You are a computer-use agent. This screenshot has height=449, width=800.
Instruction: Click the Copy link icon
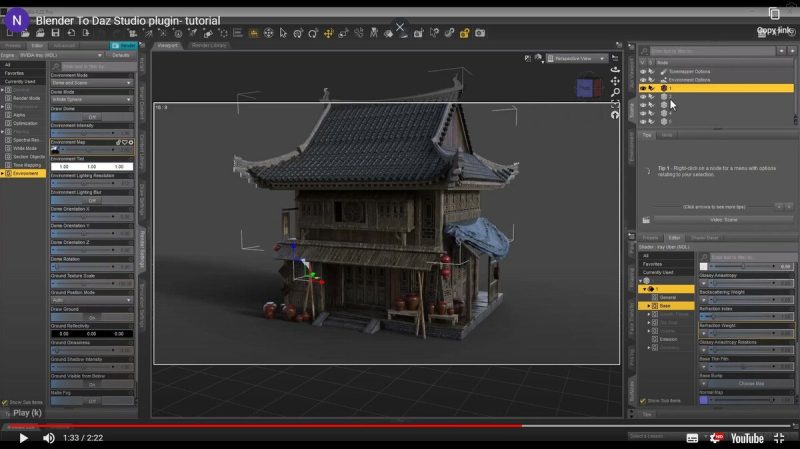pyautogui.click(x=774, y=13)
